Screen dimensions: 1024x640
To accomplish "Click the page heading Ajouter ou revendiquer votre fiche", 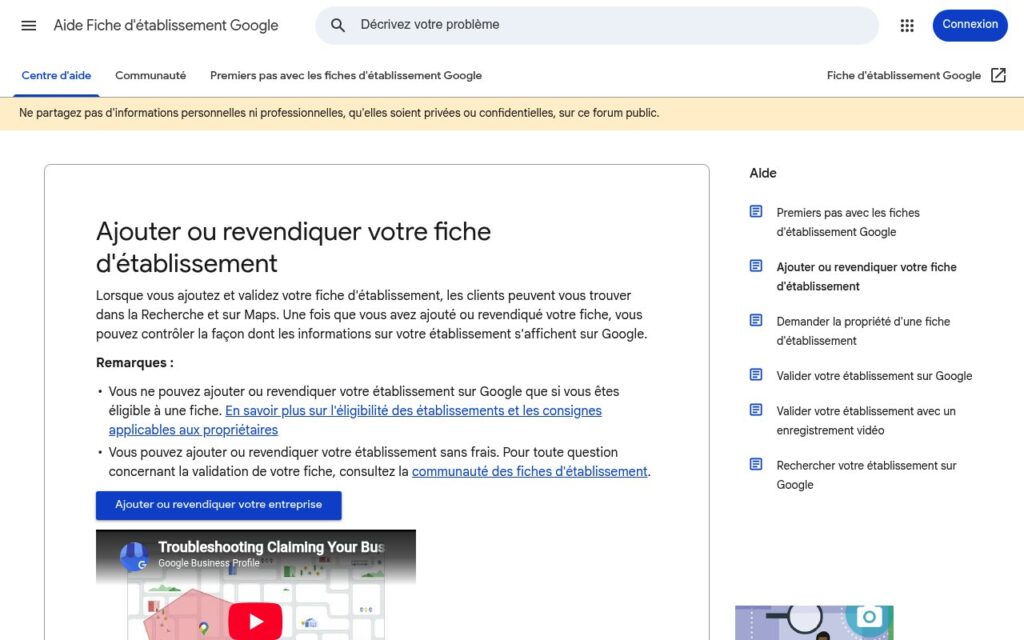I will [293, 247].
